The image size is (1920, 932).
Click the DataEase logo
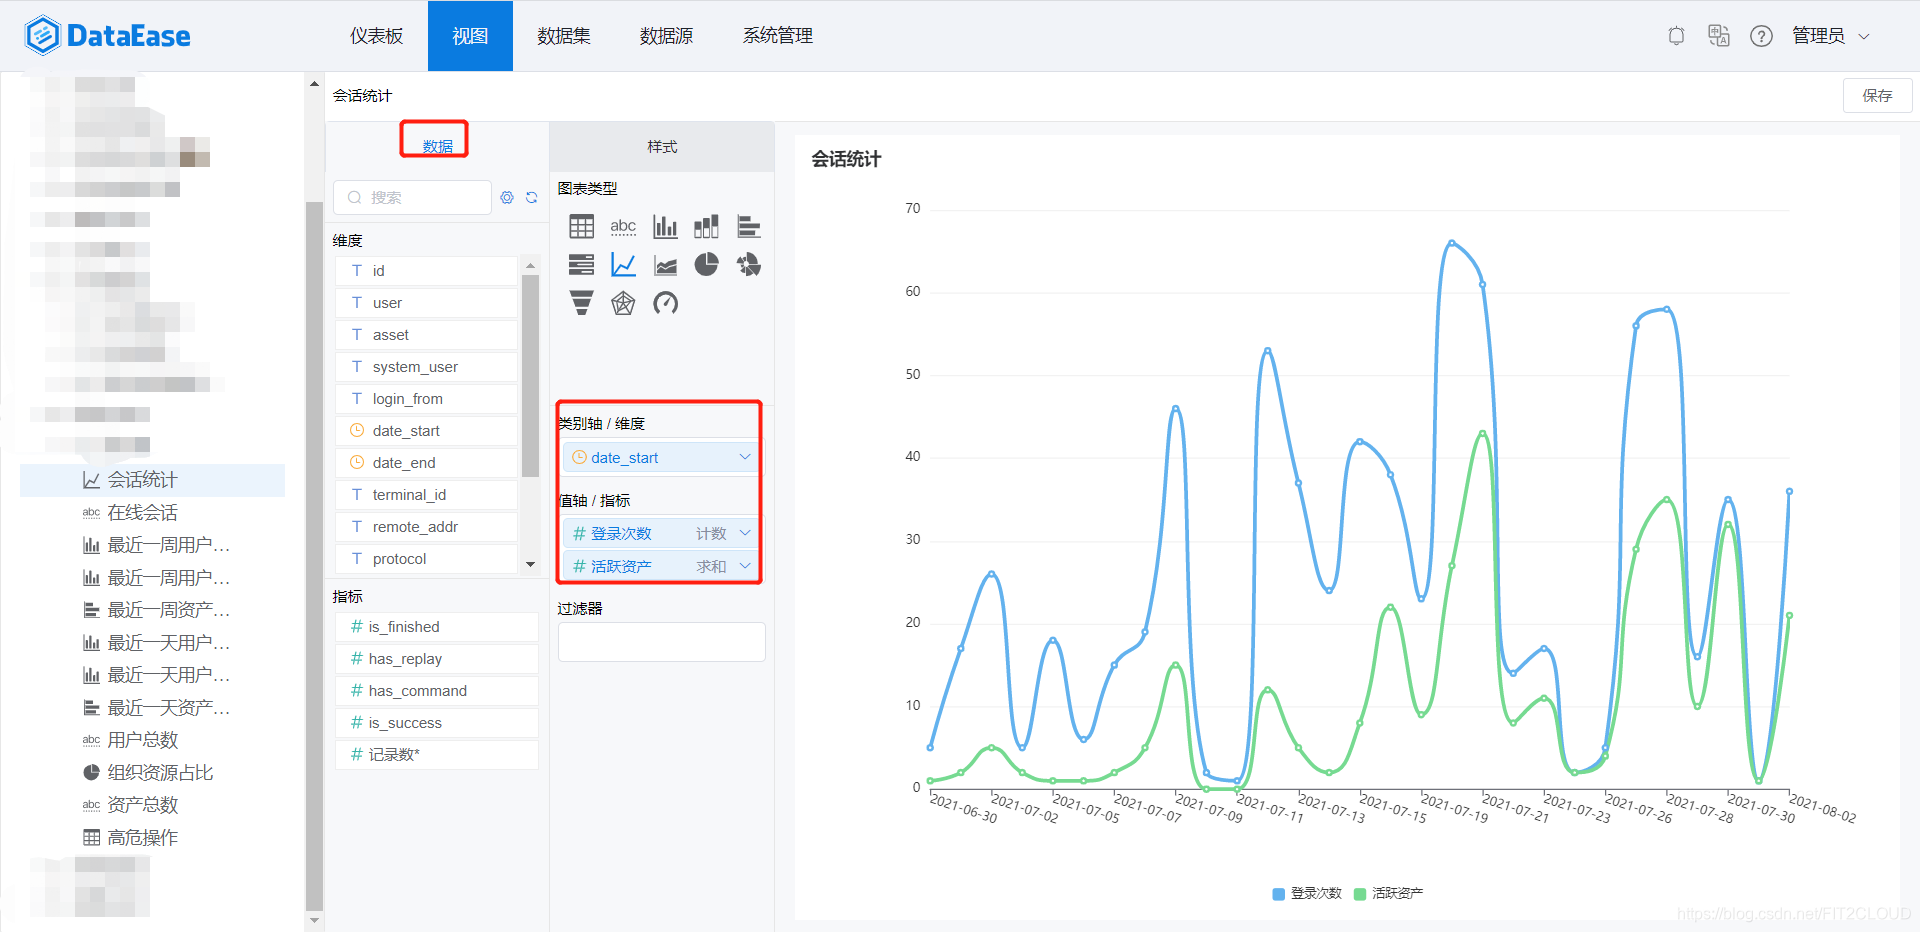(108, 36)
